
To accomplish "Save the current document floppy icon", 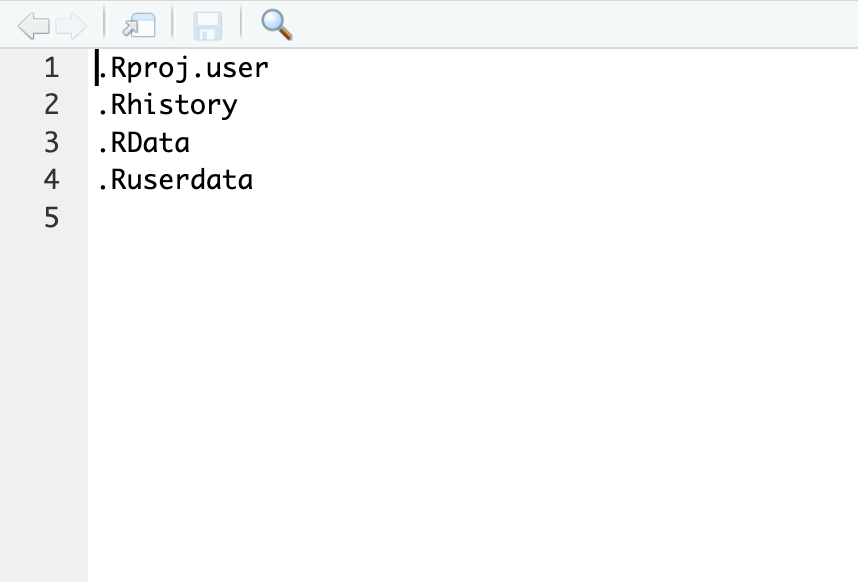I will (x=207, y=26).
